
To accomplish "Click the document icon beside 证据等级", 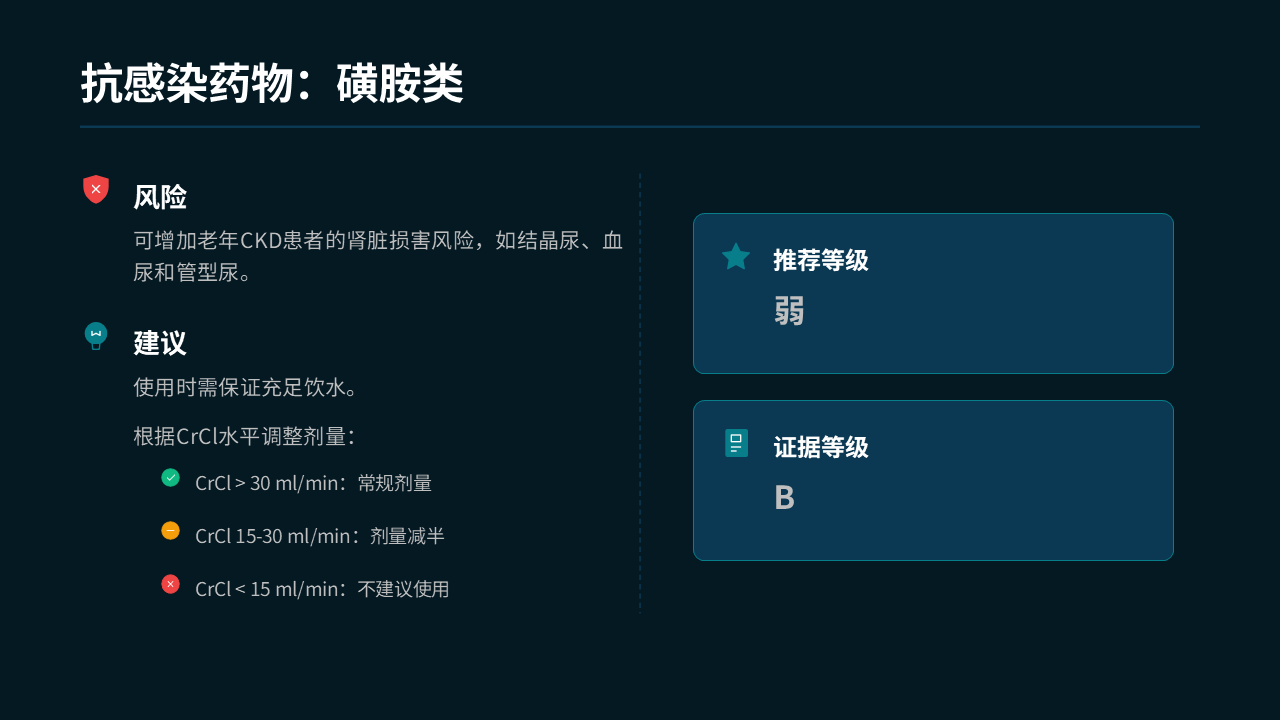I will 736,443.
